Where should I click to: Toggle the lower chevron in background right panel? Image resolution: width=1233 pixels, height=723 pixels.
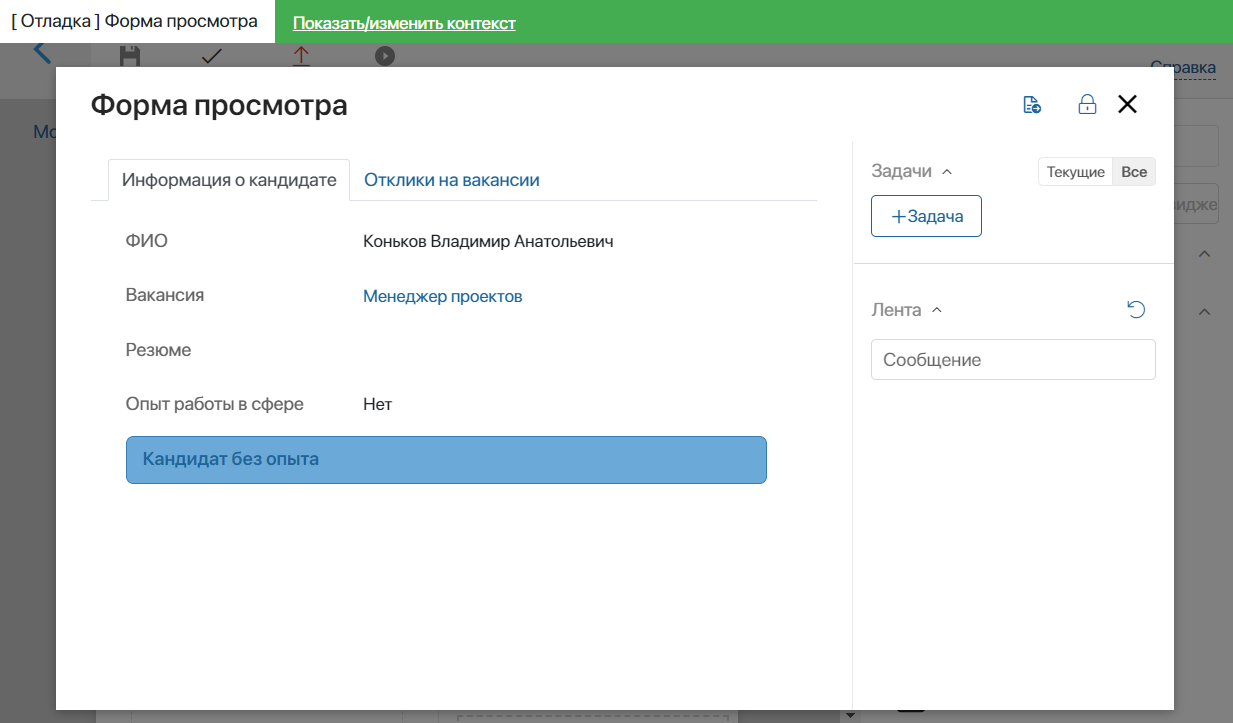click(x=1205, y=312)
